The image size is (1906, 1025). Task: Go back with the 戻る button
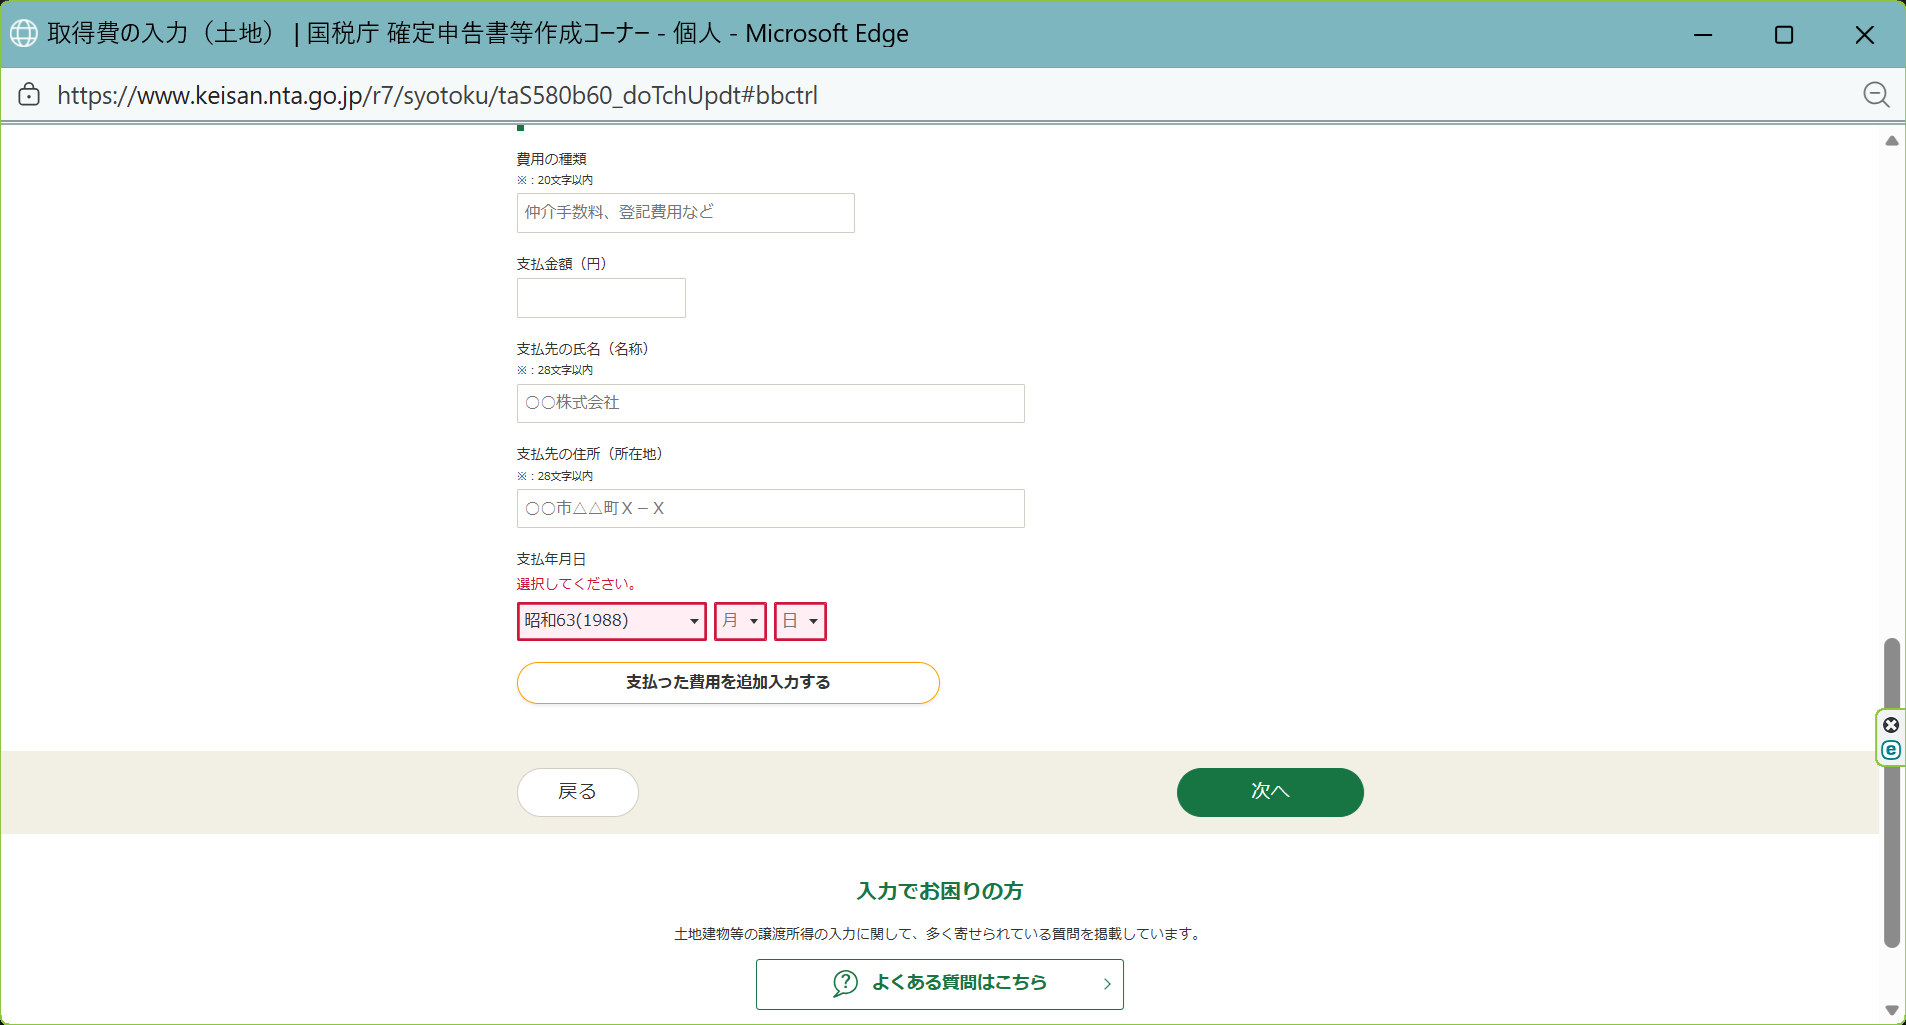[x=577, y=792]
